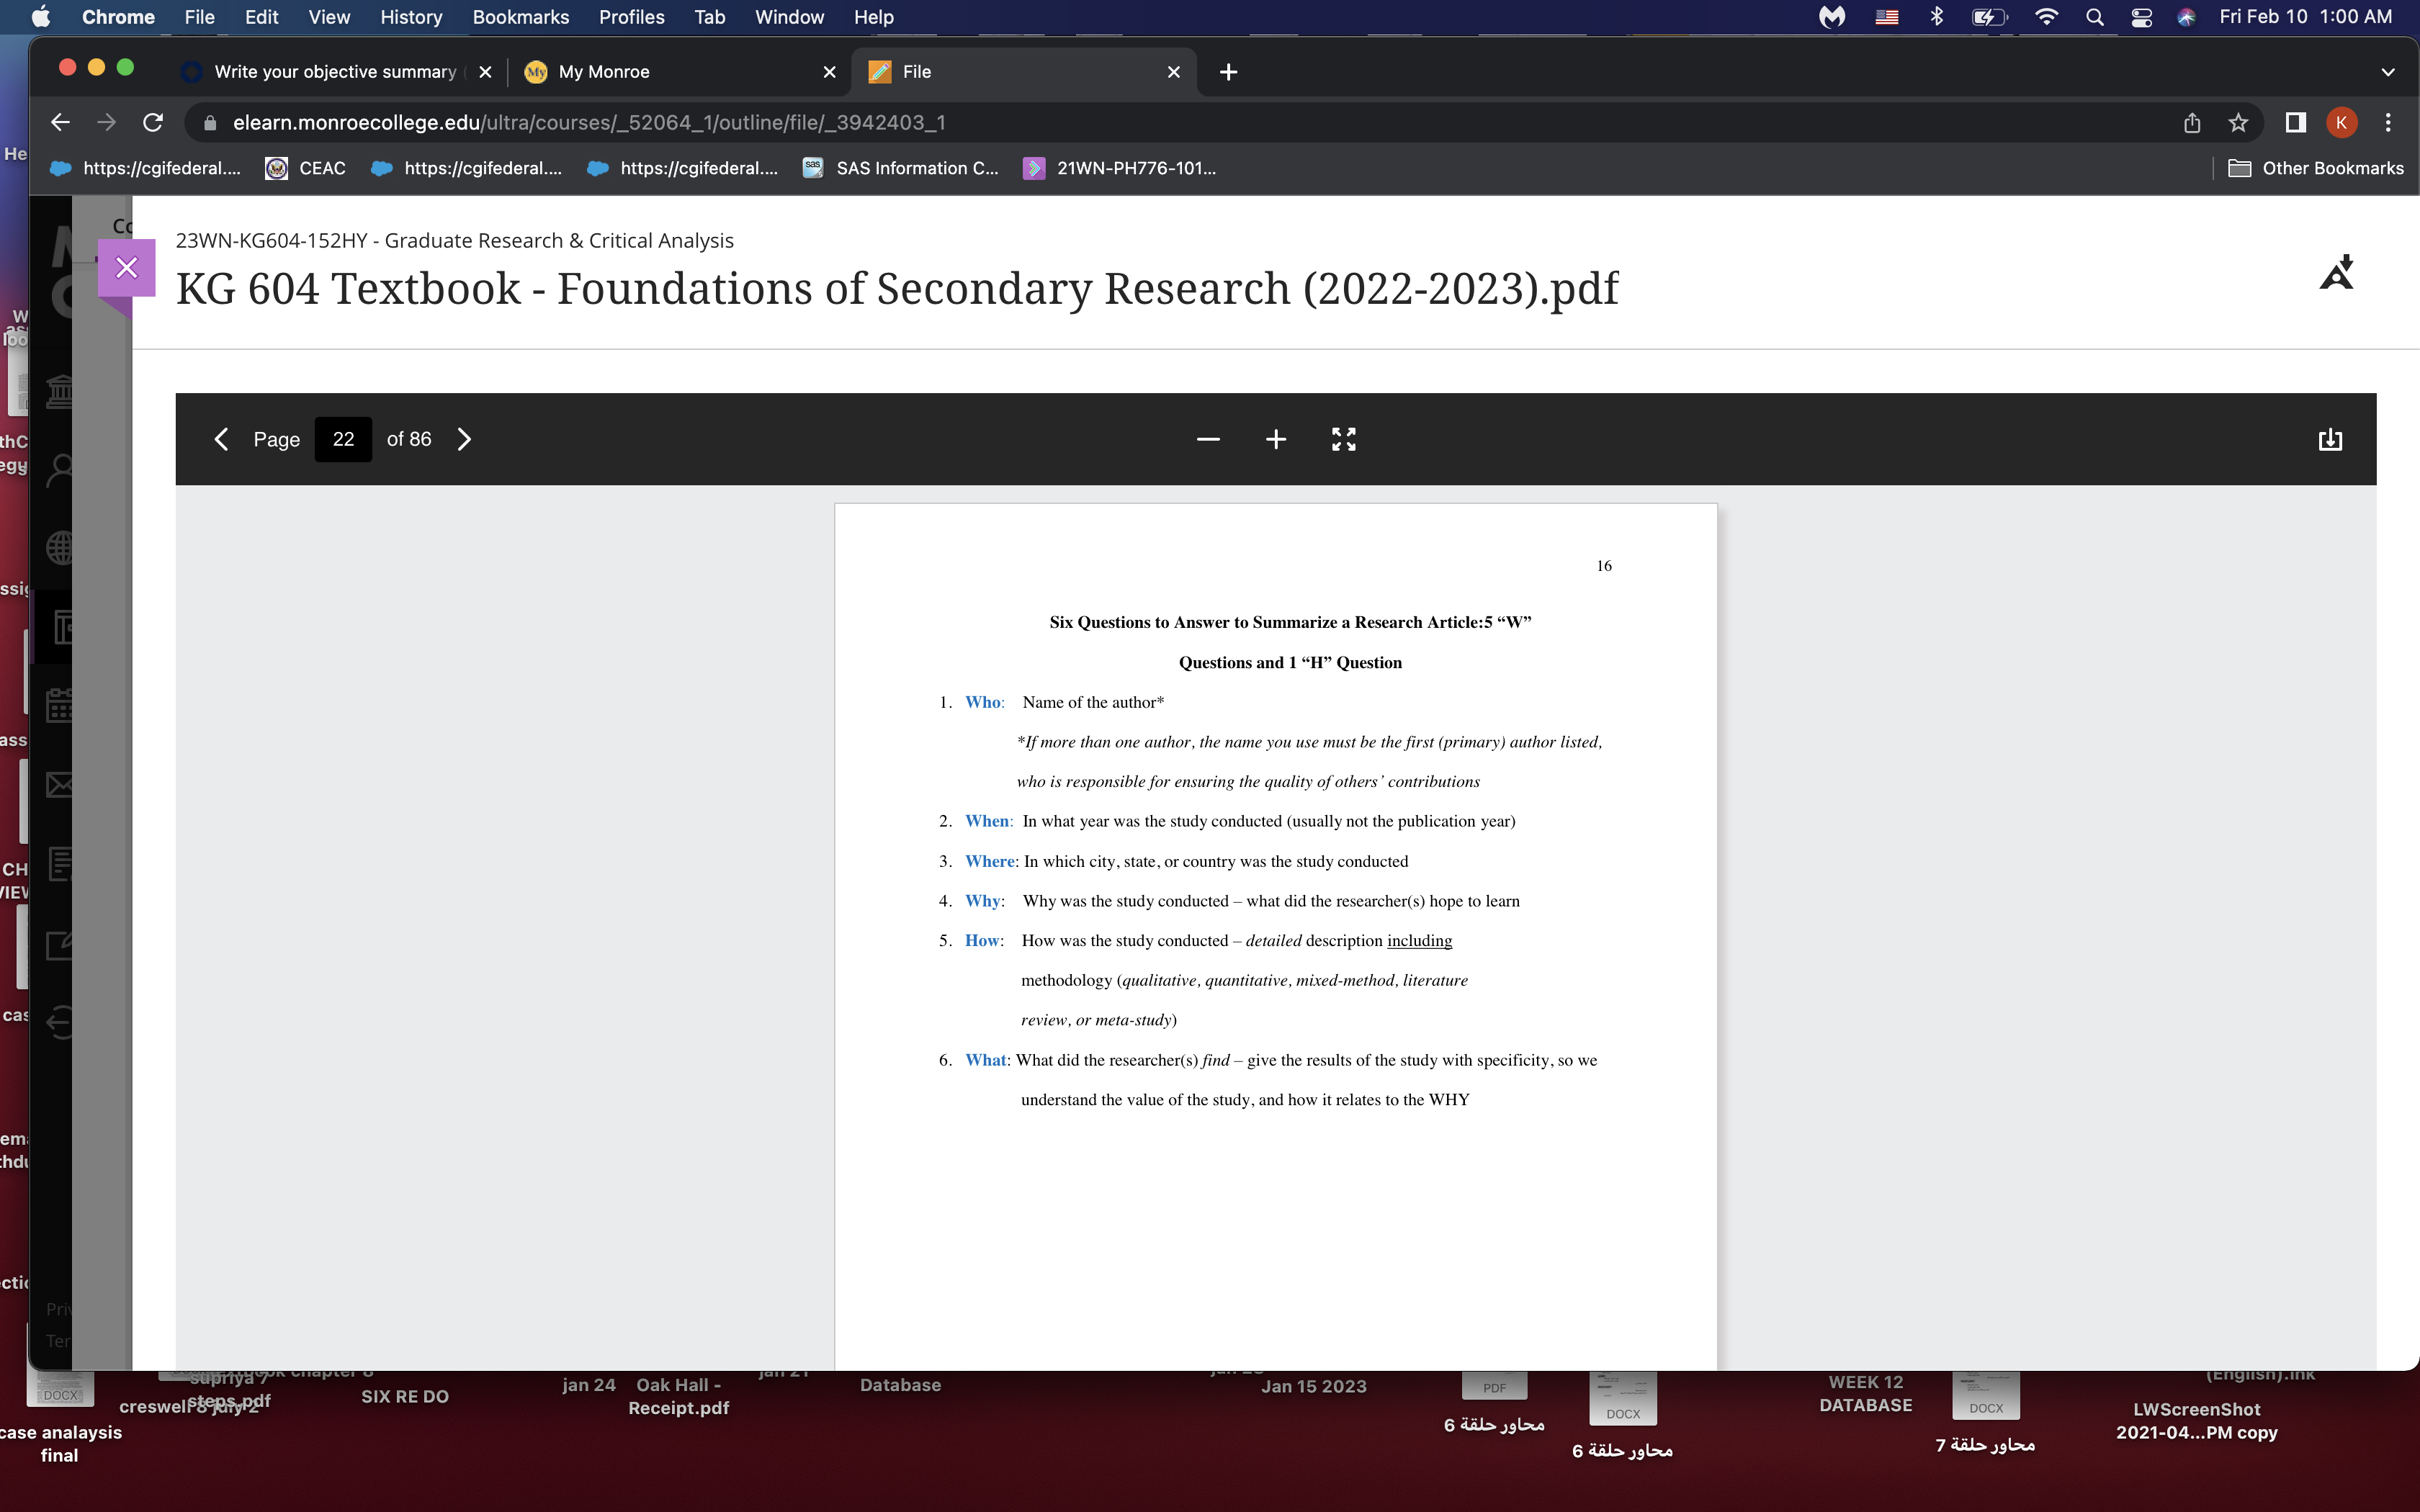The image size is (2420, 1512).
Task: Open Other Bookmarks folder
Action: coord(2315,168)
